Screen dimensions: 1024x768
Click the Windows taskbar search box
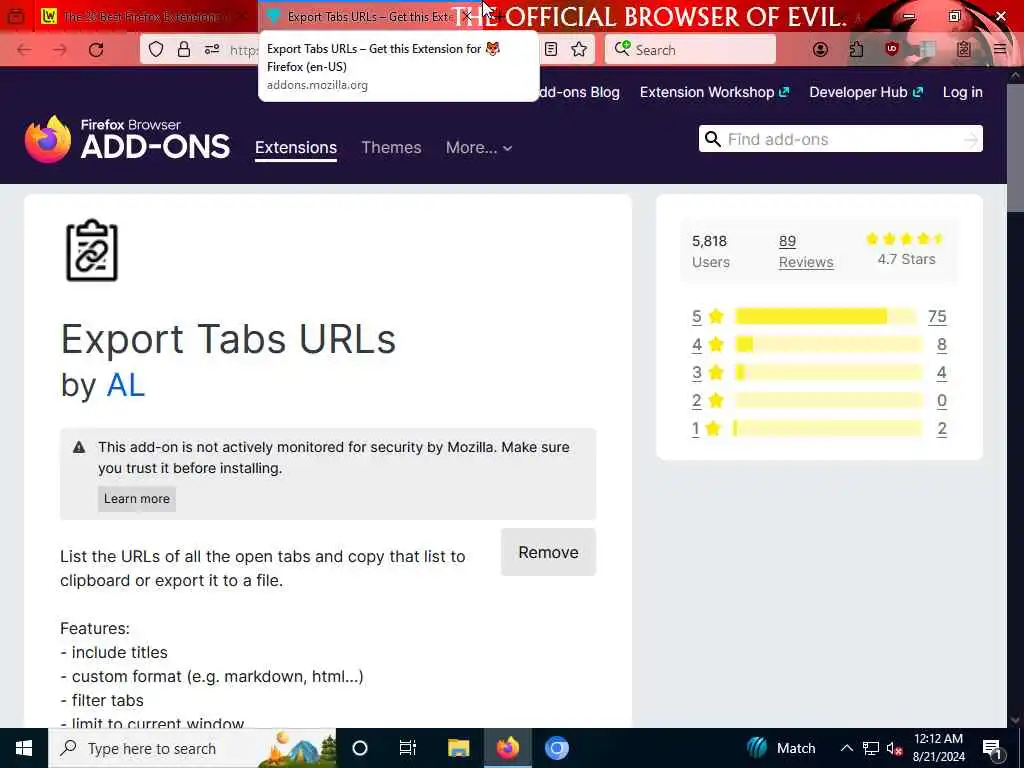tap(192, 748)
